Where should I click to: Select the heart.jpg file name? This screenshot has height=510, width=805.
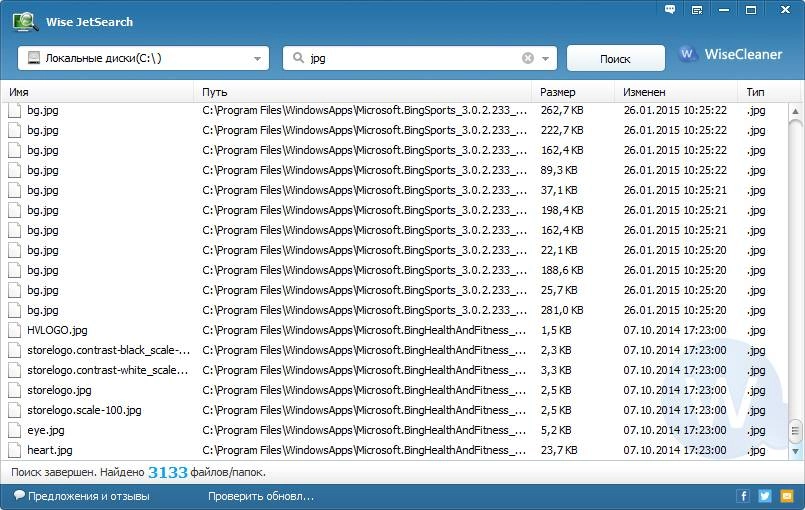[x=50, y=450]
